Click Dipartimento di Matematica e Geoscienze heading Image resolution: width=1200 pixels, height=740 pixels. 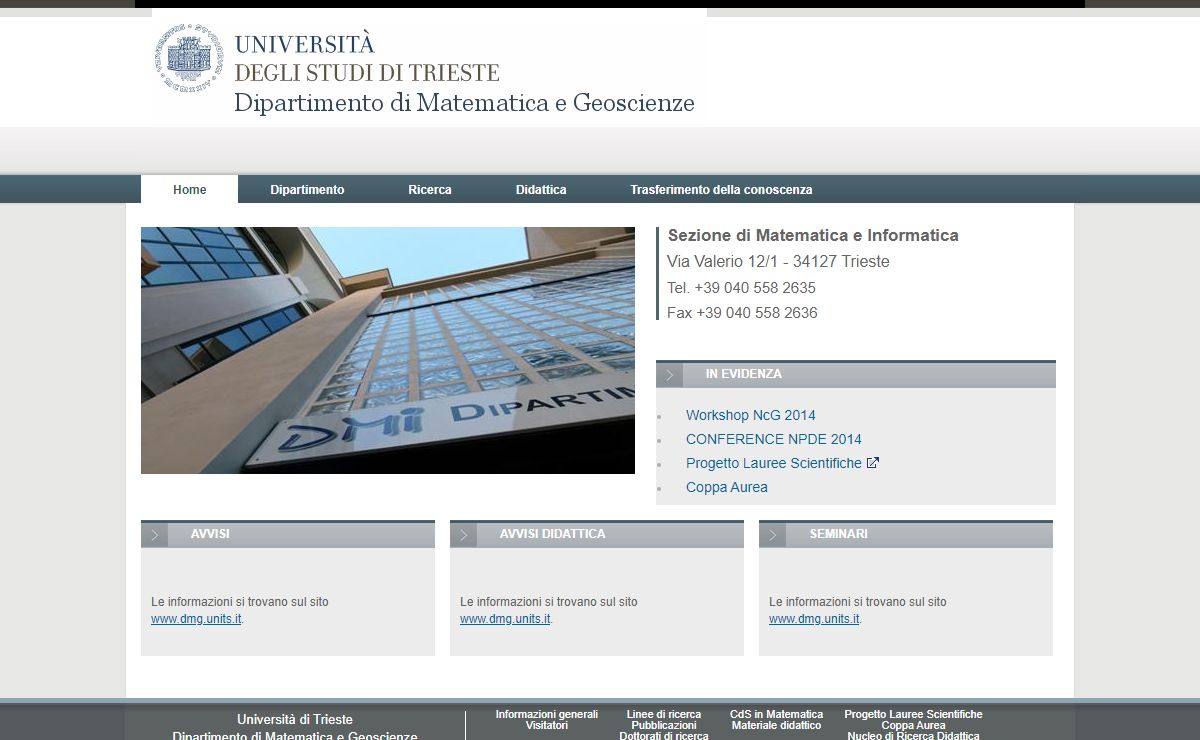[x=464, y=103]
